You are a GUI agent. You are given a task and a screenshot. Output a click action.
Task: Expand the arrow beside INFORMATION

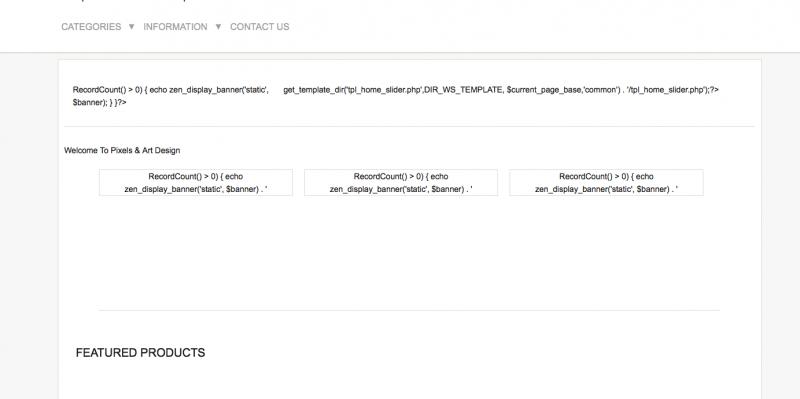(218, 27)
